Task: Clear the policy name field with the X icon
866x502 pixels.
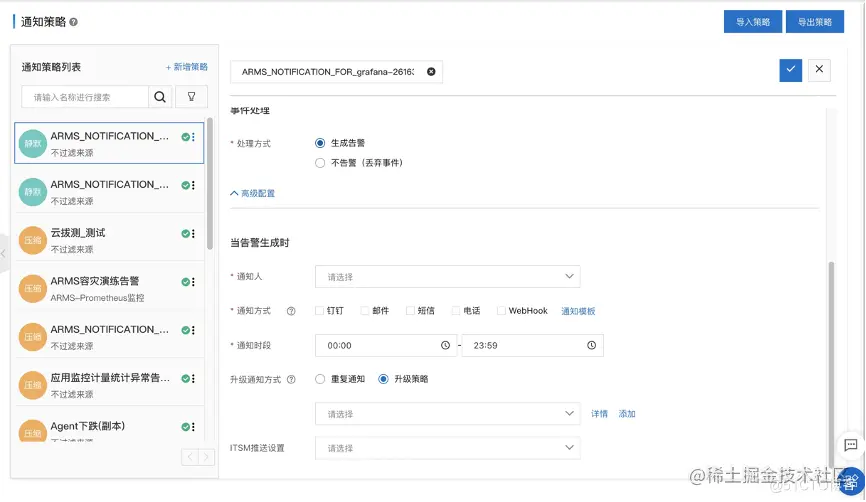Action: [x=431, y=72]
